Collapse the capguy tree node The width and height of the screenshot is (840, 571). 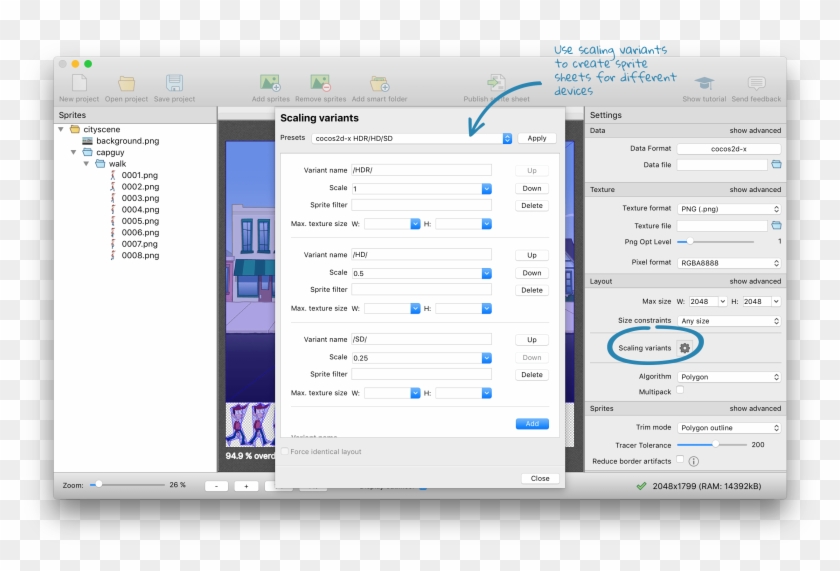point(73,152)
